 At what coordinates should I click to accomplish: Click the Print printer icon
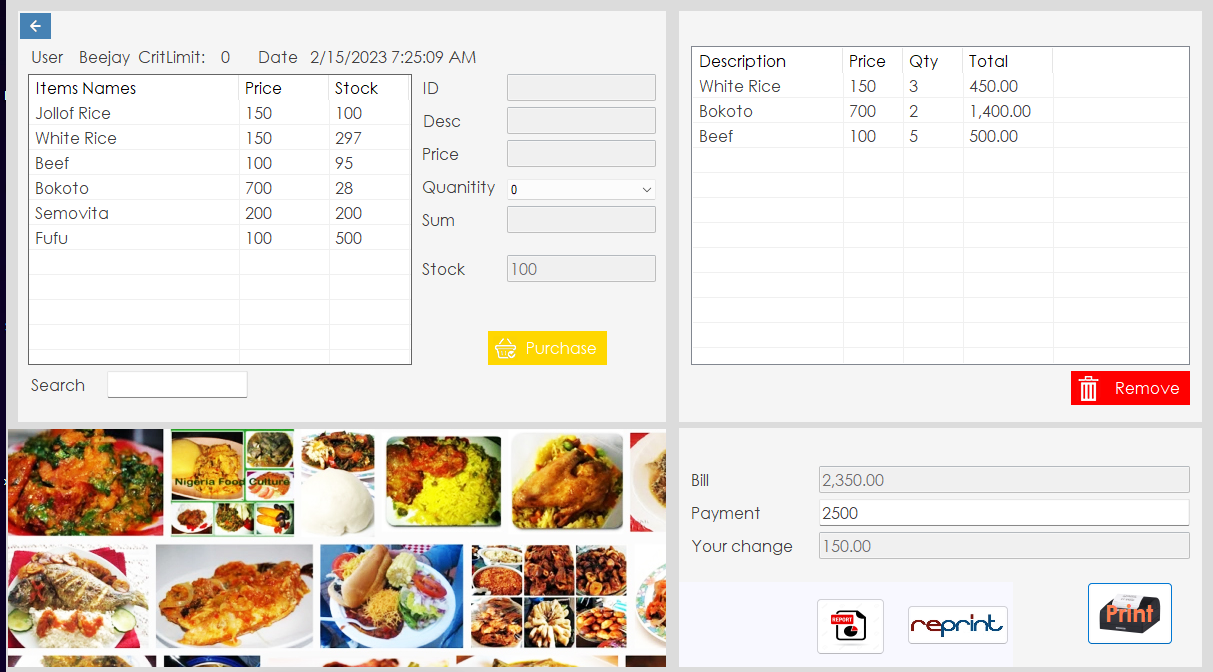[x=1130, y=612]
